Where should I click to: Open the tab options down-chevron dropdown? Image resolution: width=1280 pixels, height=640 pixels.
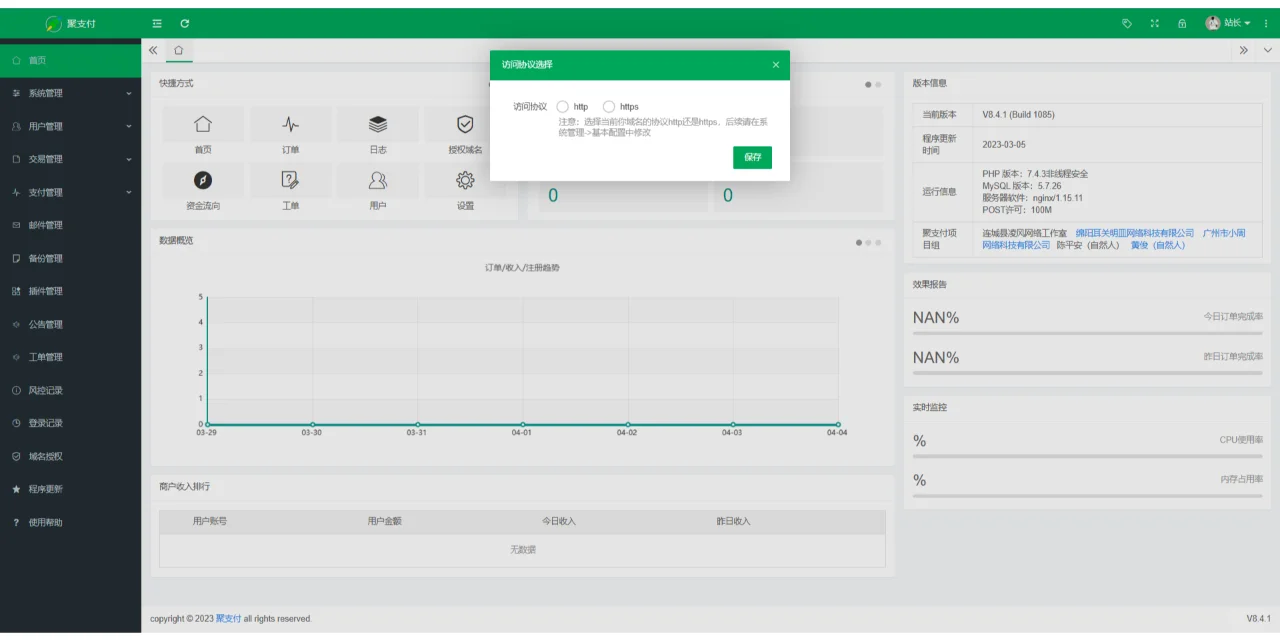(1268, 50)
